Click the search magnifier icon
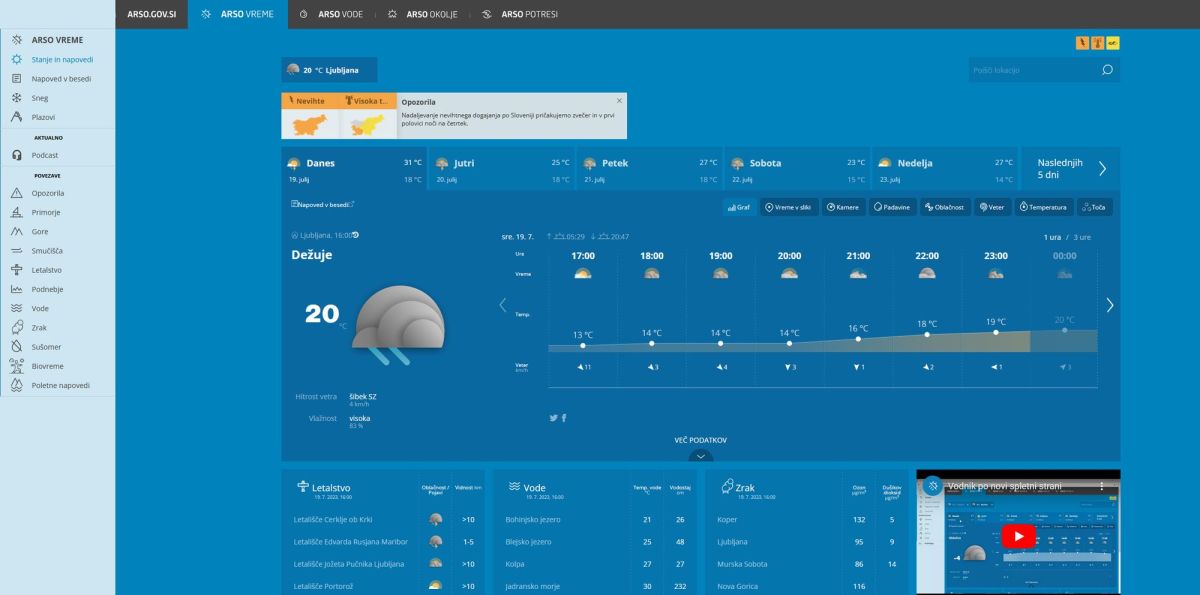 [x=1107, y=70]
